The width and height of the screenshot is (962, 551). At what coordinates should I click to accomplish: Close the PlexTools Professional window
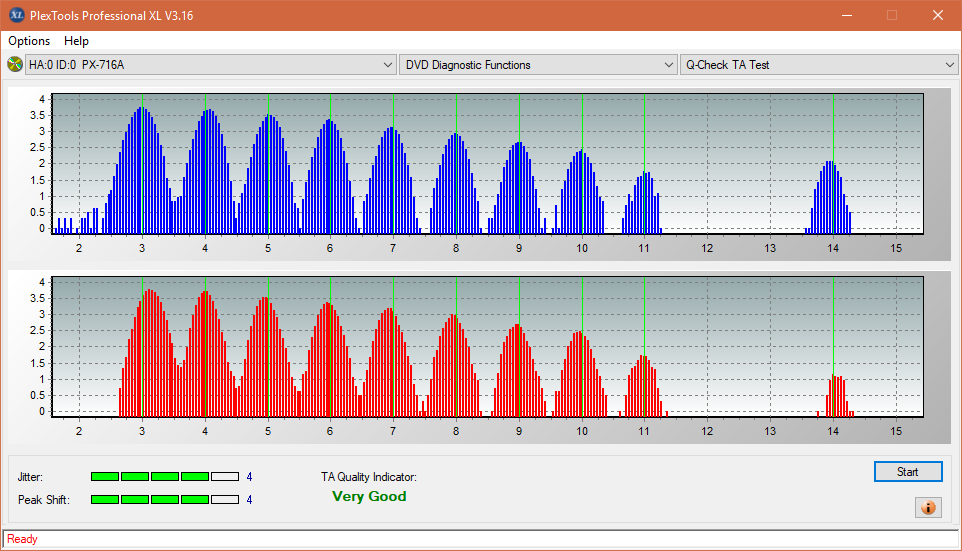937,15
